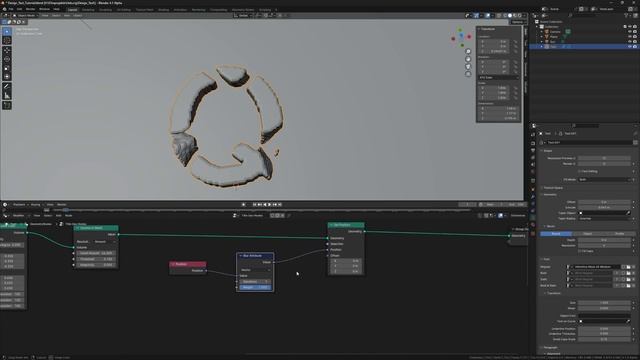Open the Render properties tab icon

(533, 143)
